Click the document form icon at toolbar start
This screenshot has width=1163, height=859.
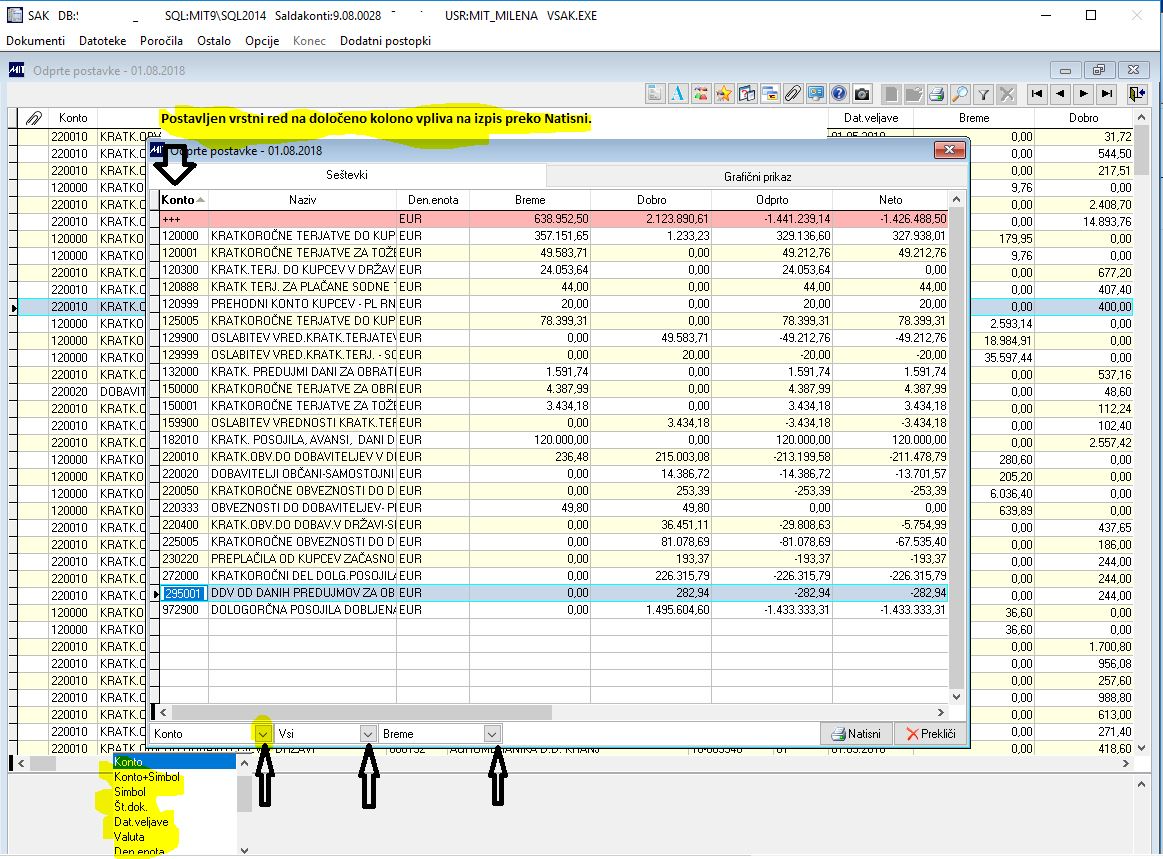pyautogui.click(x=654, y=93)
